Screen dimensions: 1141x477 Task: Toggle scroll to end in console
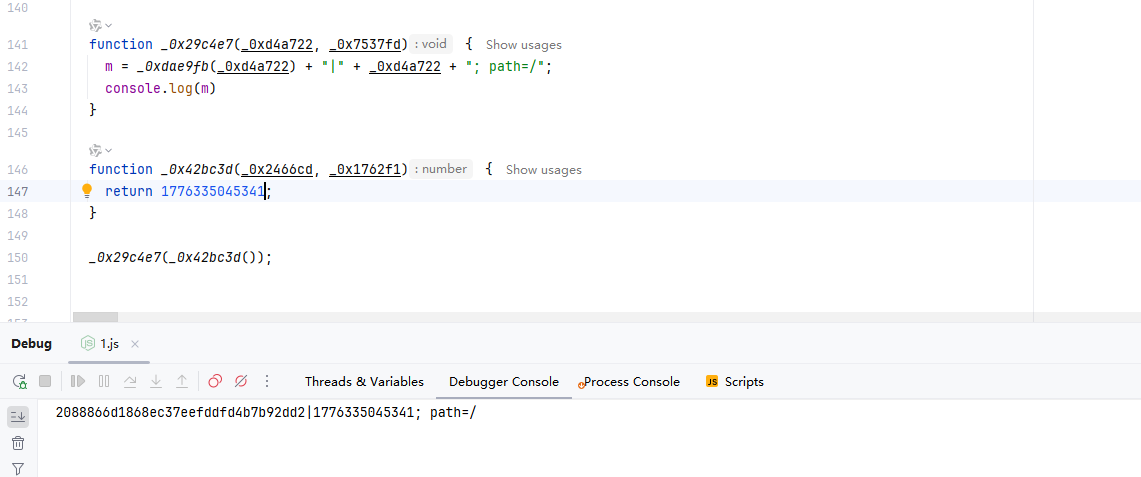18,417
